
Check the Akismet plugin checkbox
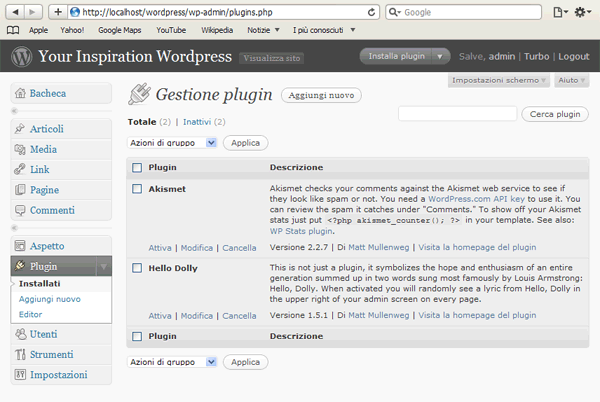click(137, 189)
